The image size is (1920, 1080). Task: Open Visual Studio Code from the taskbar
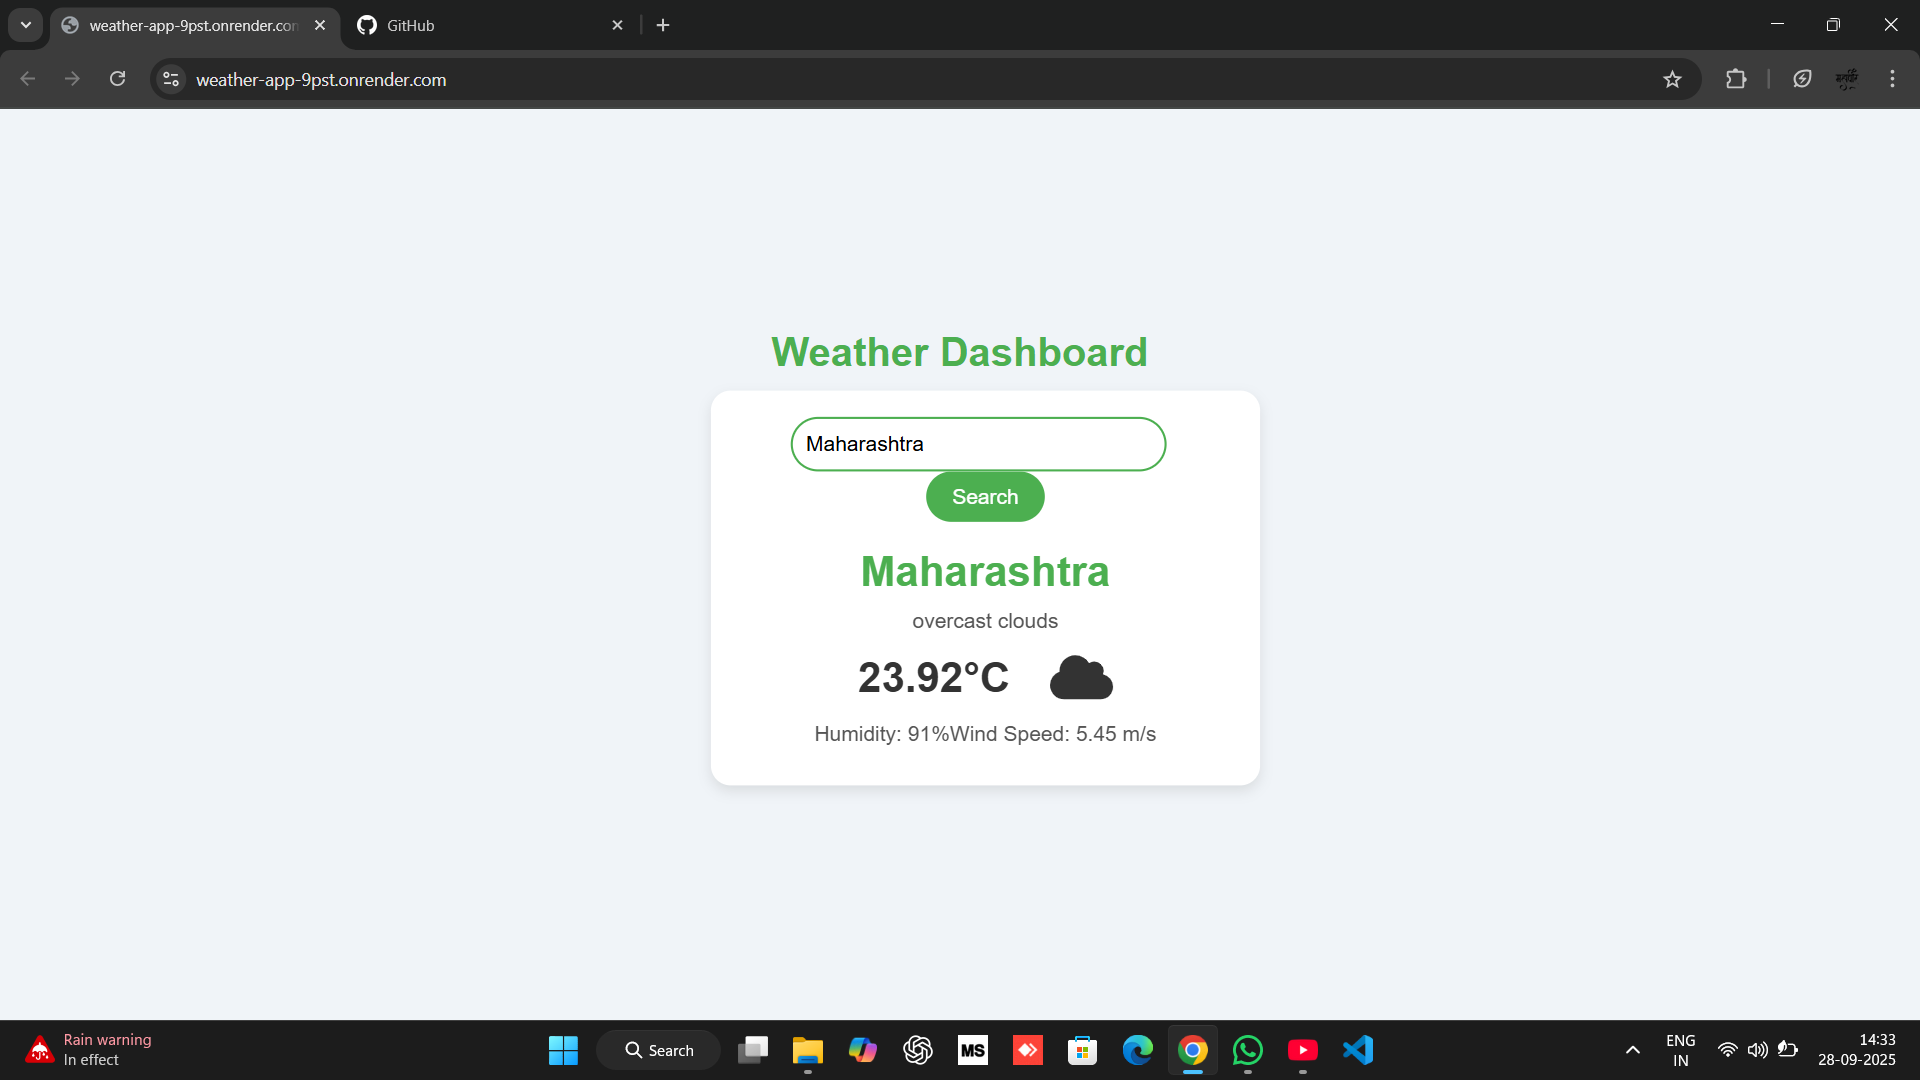1357,1050
